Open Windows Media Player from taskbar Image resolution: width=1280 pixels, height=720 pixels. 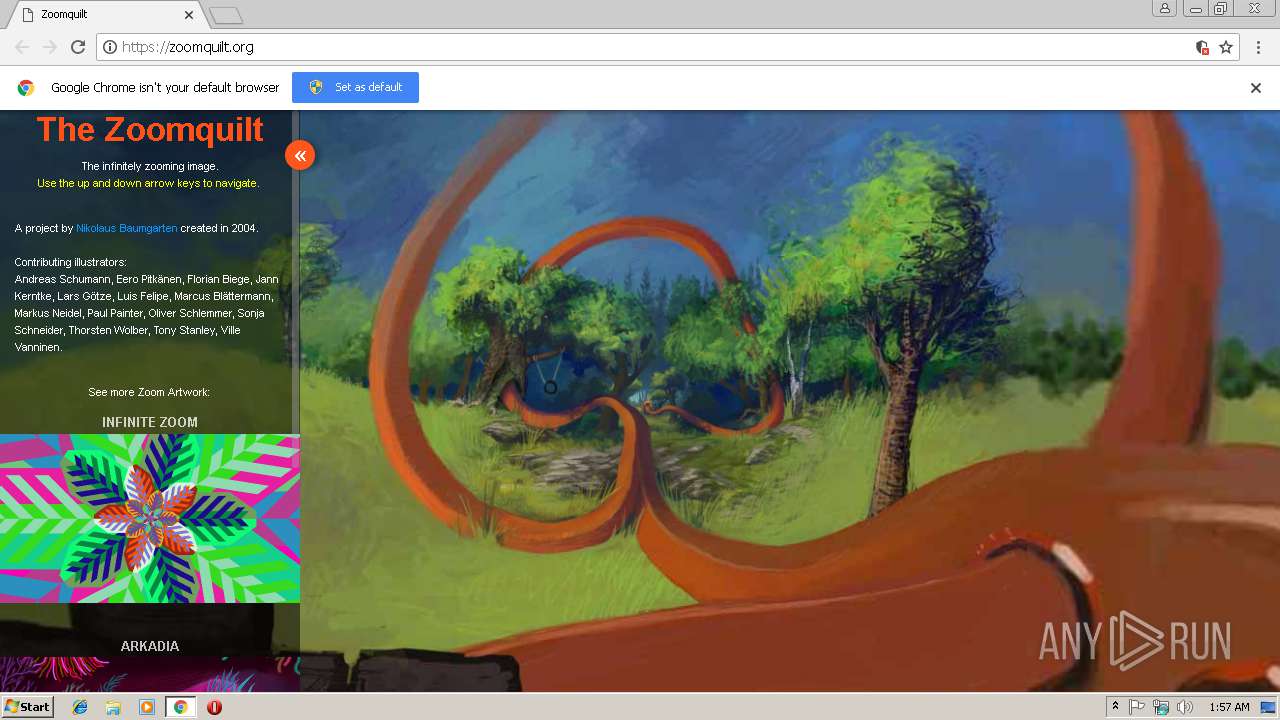click(147, 707)
